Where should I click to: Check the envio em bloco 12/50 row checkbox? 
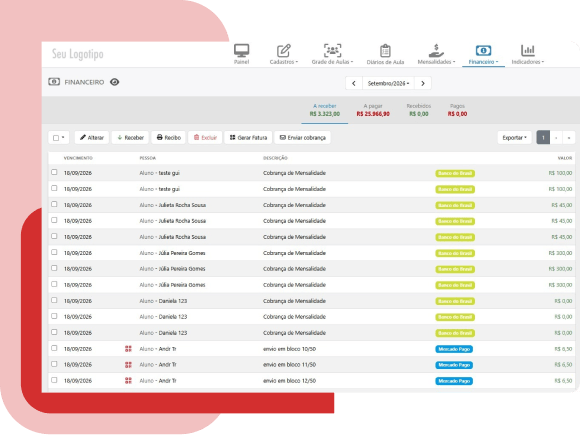54,380
